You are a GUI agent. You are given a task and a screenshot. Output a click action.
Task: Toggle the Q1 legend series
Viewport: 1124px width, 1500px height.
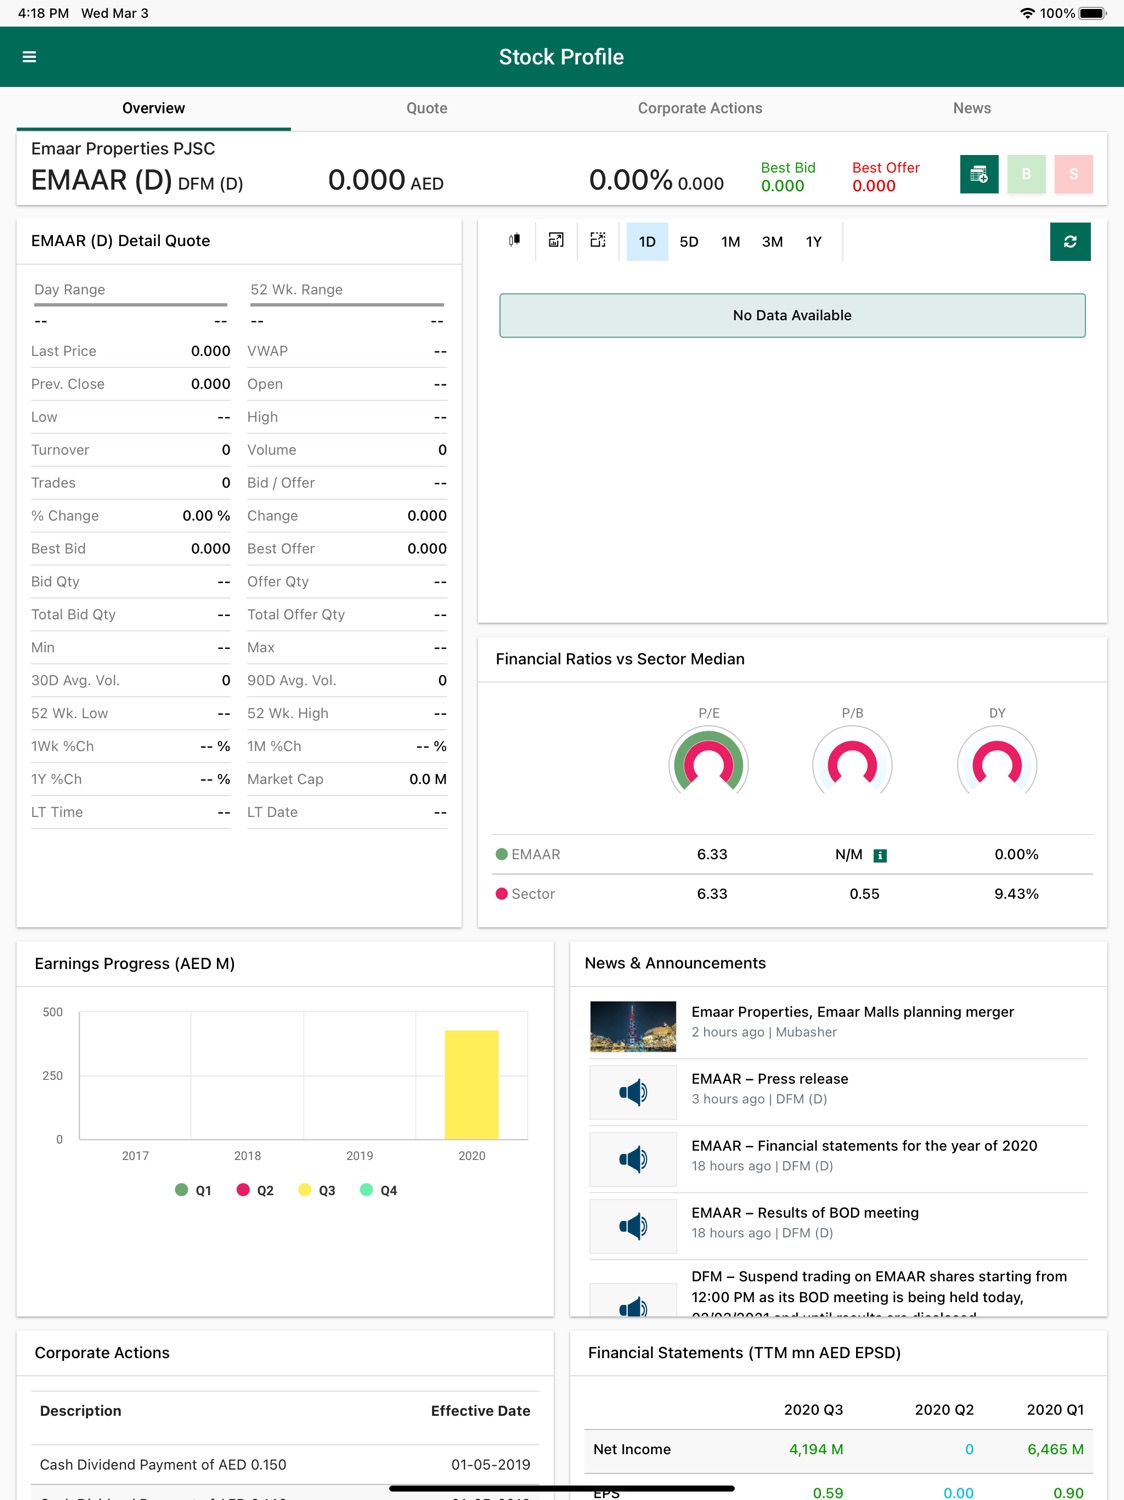click(193, 1190)
